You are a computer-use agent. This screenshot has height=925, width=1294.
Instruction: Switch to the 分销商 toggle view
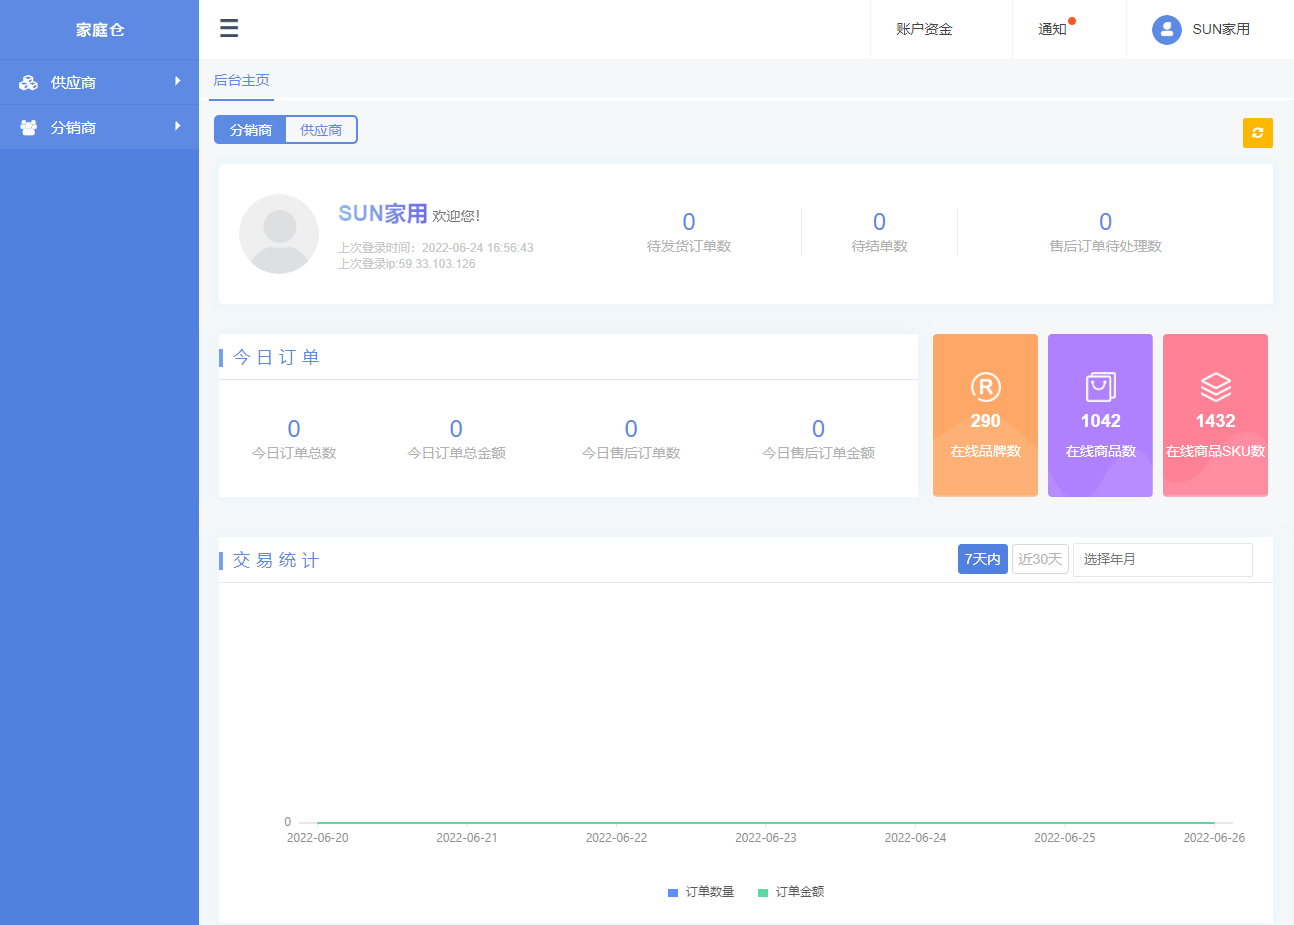coord(250,130)
